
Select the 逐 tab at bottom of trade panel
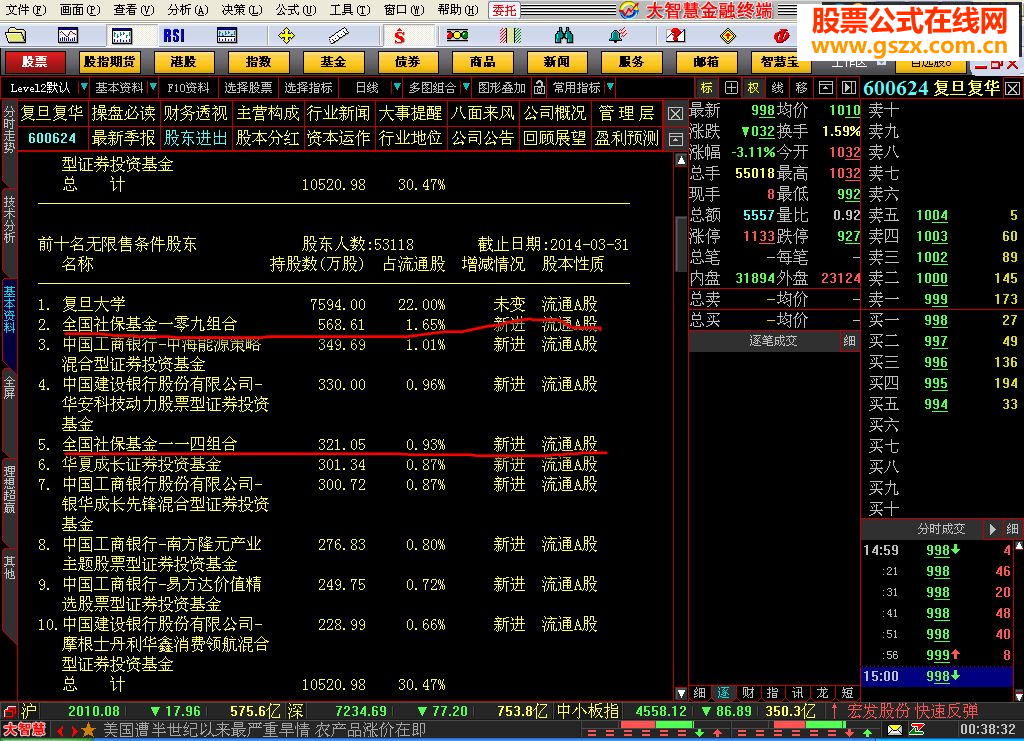[x=724, y=693]
